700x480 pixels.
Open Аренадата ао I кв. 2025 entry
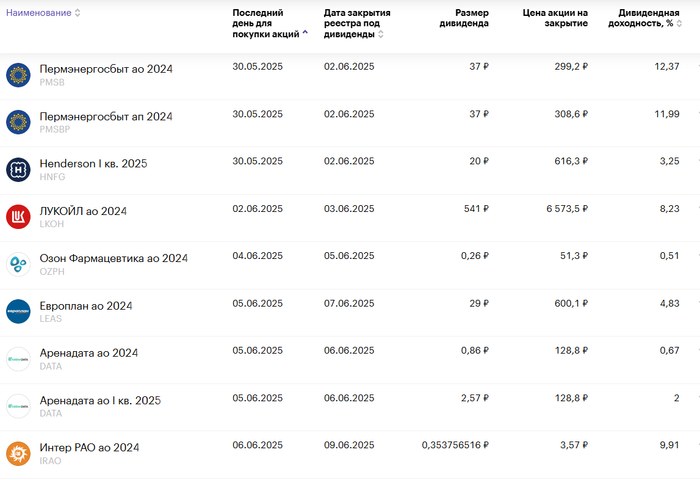tap(100, 400)
